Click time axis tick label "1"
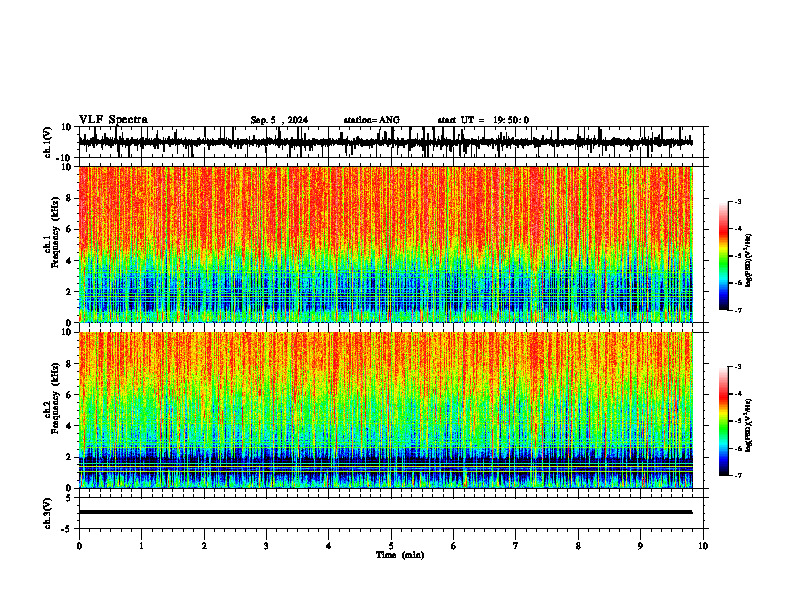This screenshot has width=792, height=612. 141,546
